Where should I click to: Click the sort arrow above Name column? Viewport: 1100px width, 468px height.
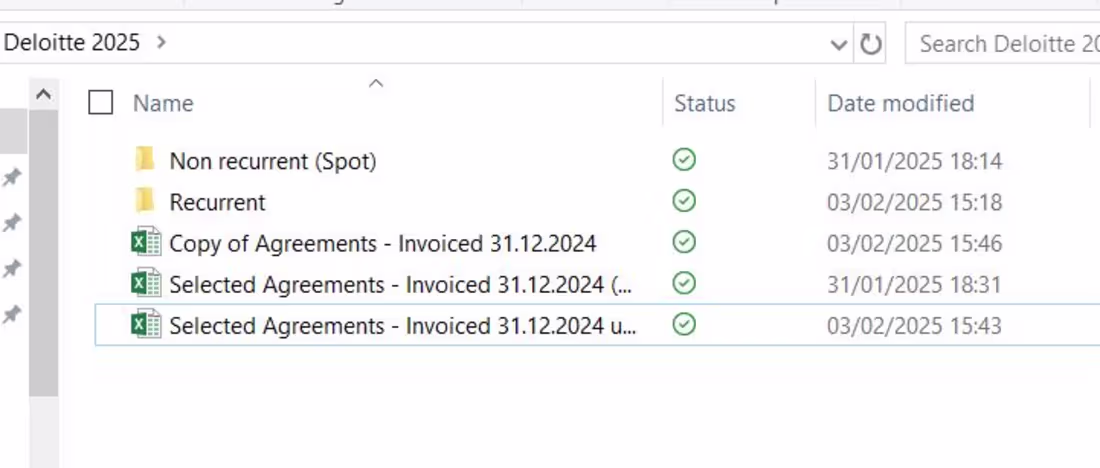(376, 84)
